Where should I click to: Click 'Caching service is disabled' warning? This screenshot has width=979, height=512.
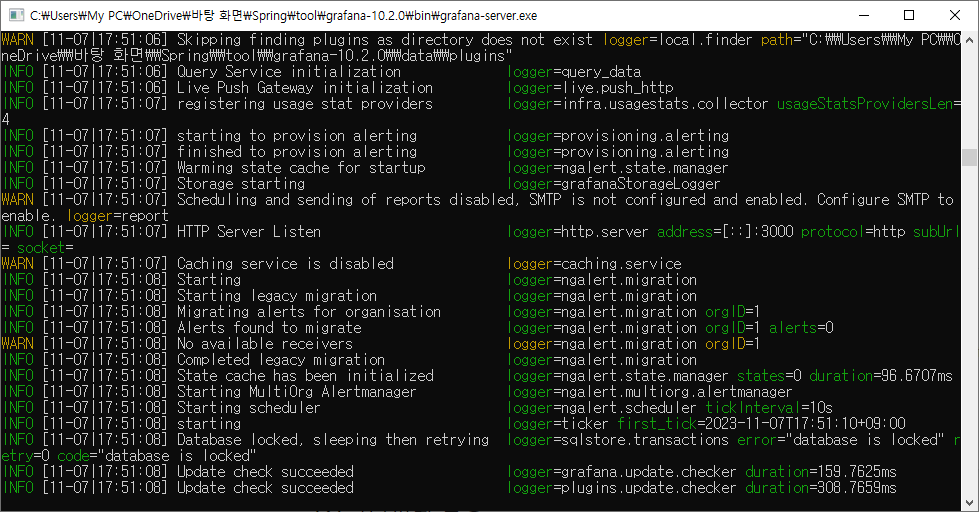tap(285, 263)
